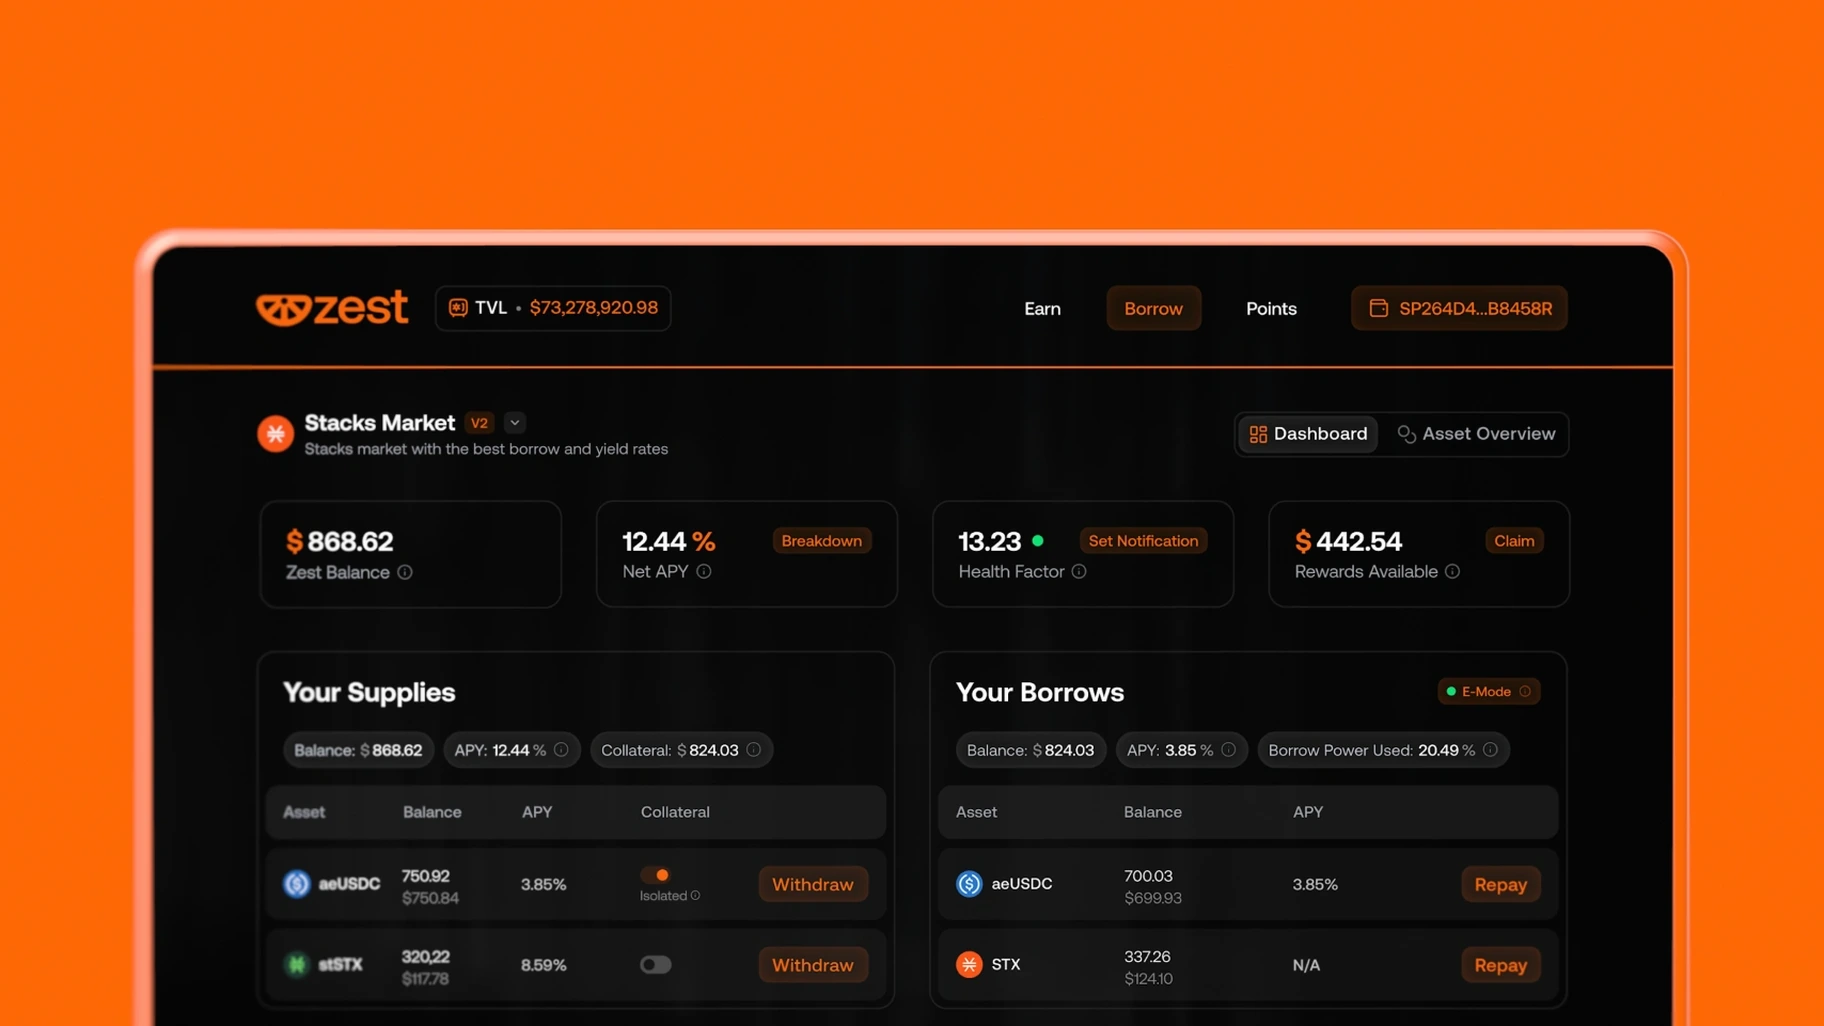Click the Dashboard grid icon
The image size is (1824, 1026).
coord(1258,434)
